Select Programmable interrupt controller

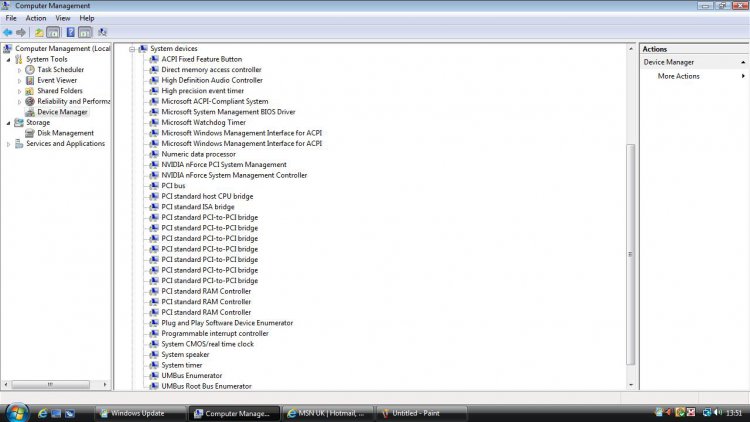coord(215,333)
